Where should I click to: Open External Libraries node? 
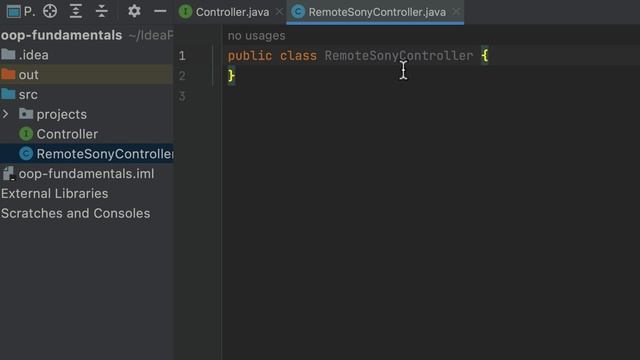click(x=54, y=193)
